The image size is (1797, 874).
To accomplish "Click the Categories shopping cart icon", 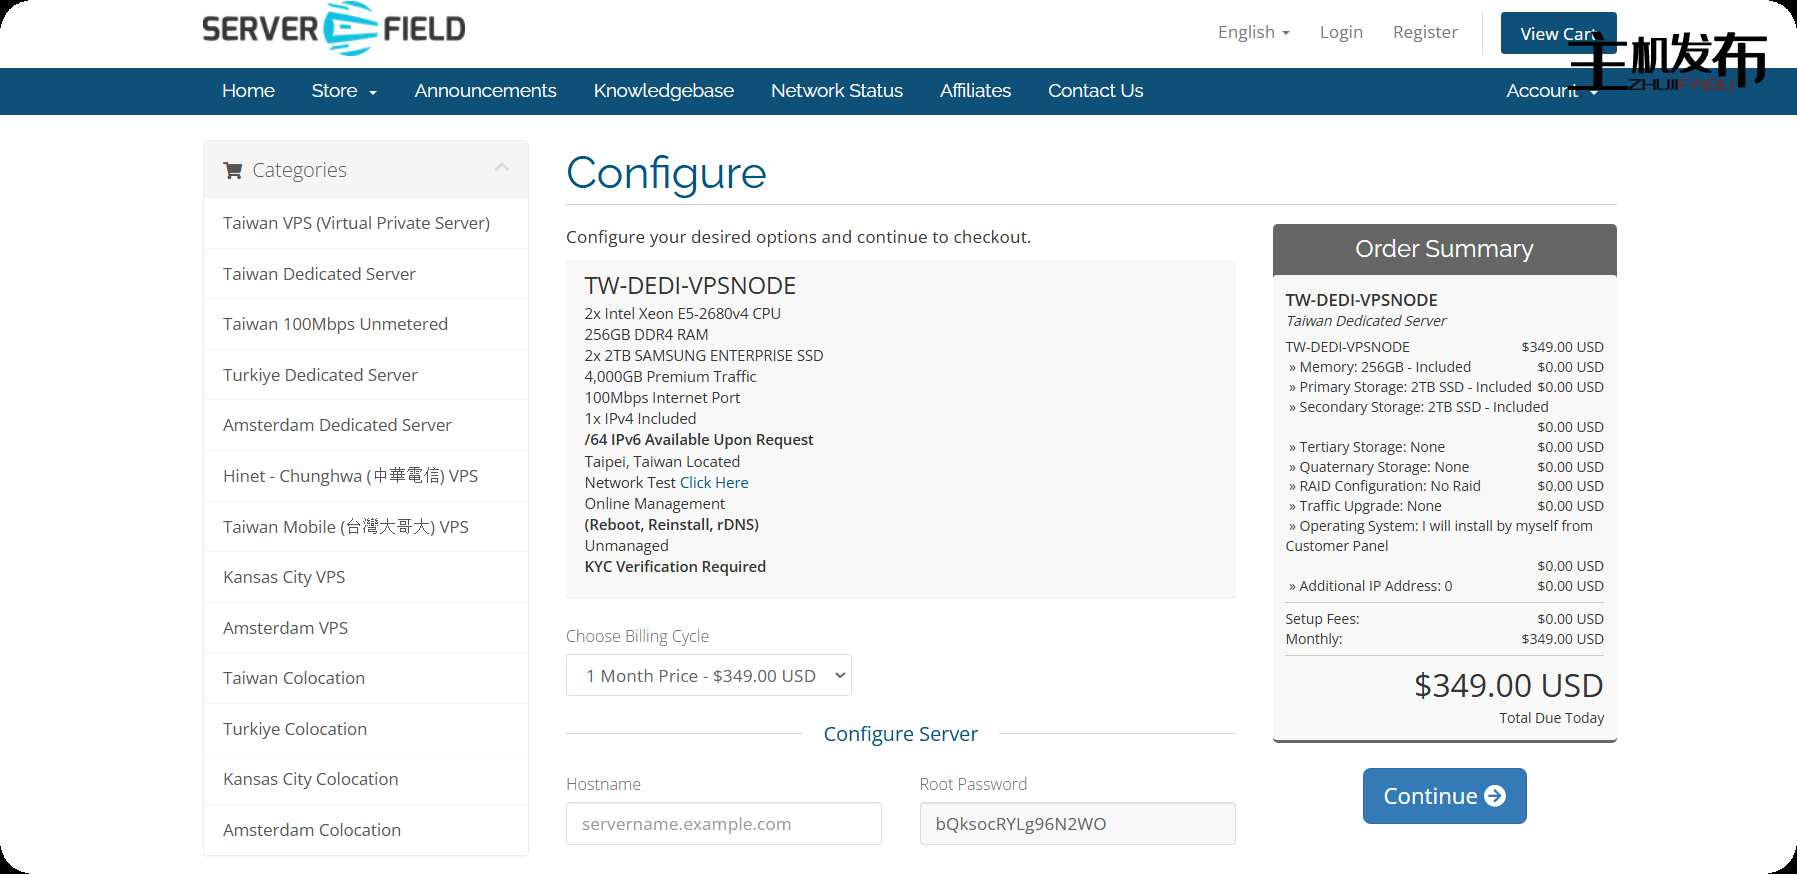I will (x=233, y=170).
